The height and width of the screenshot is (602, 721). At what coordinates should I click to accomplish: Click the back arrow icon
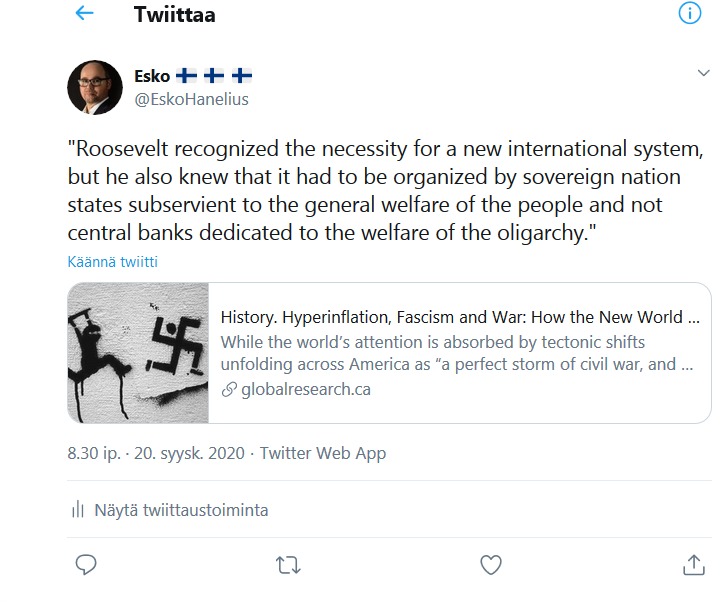tap(85, 14)
